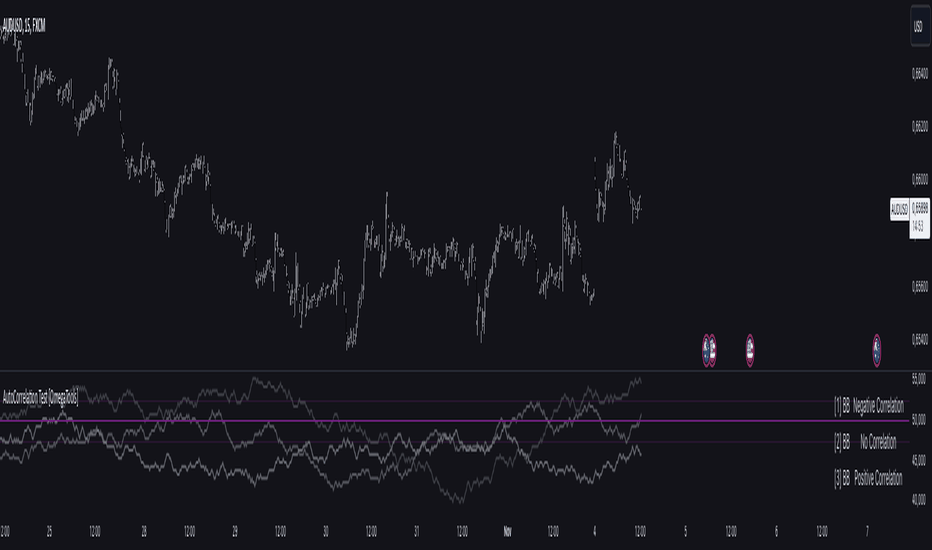Click the 'Nov' month label on time axis
This screenshot has height=550, width=932.
point(507,531)
